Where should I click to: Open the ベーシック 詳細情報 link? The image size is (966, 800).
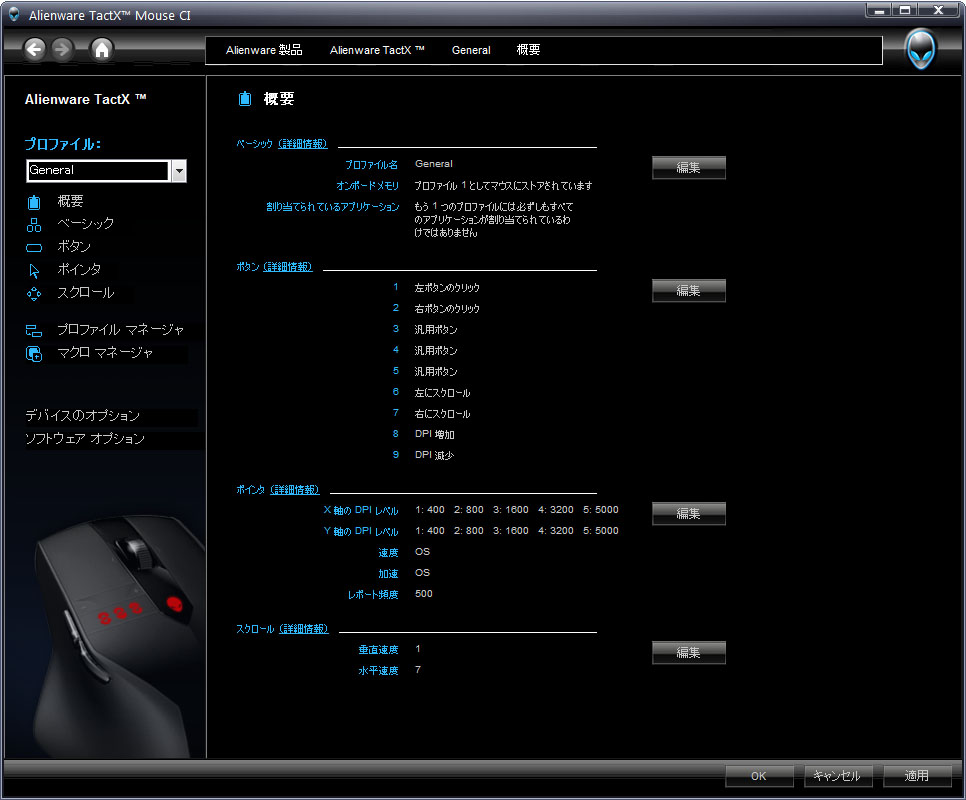click(302, 143)
